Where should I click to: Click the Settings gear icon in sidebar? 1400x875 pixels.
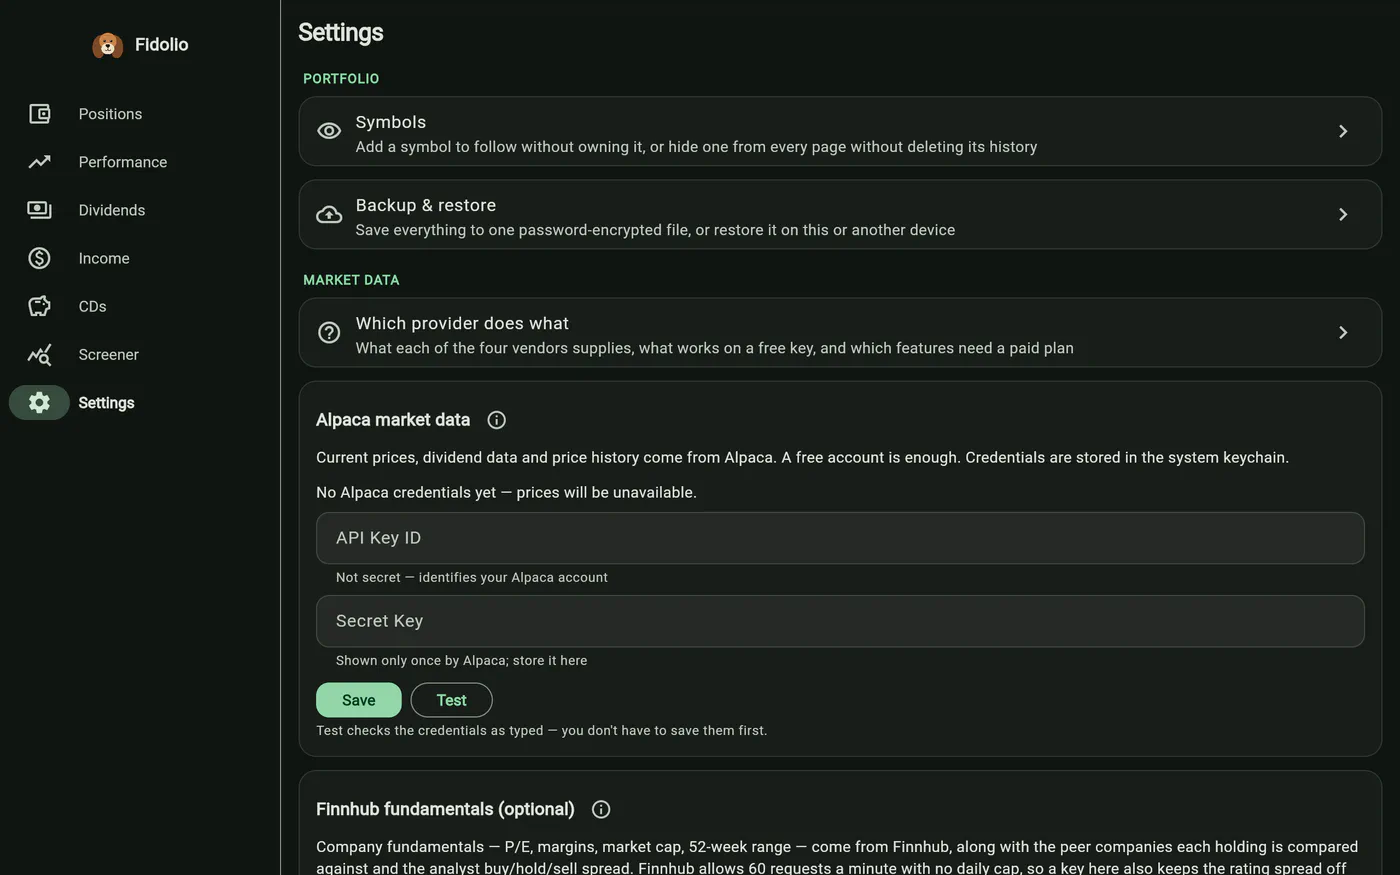click(39, 402)
